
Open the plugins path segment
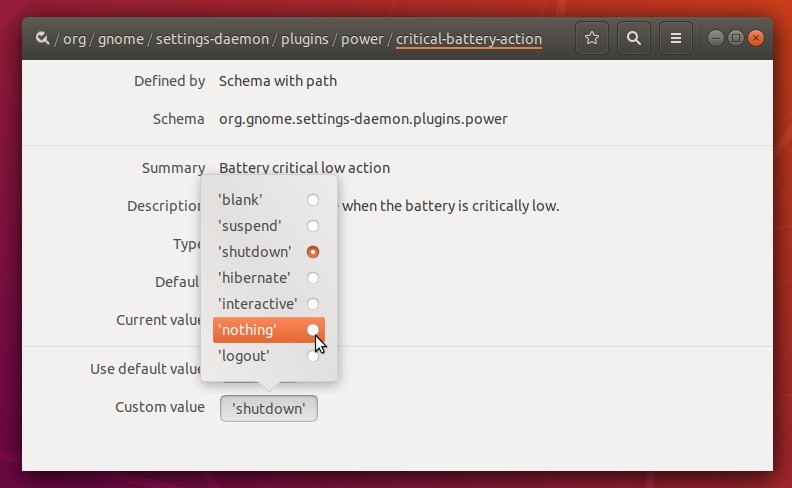(x=305, y=39)
